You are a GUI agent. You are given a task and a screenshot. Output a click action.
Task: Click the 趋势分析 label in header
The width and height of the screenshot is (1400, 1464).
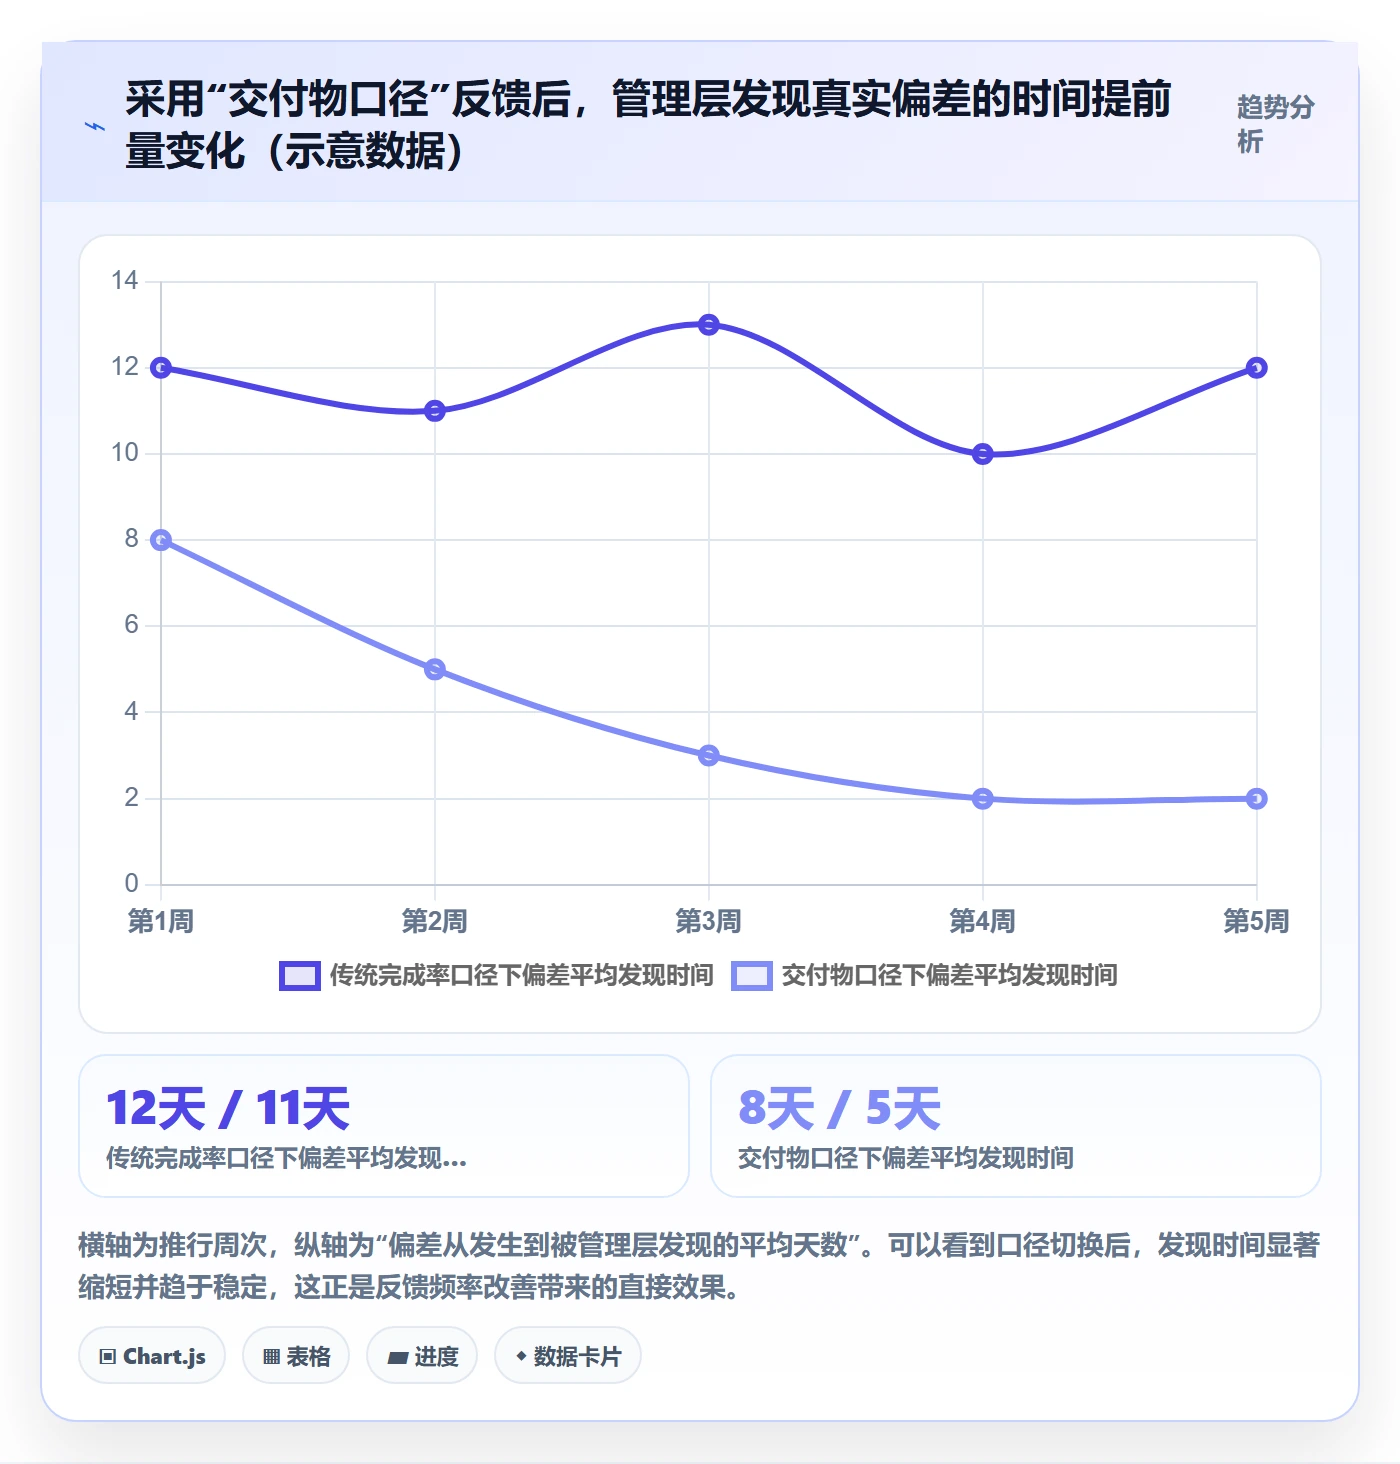(1275, 124)
